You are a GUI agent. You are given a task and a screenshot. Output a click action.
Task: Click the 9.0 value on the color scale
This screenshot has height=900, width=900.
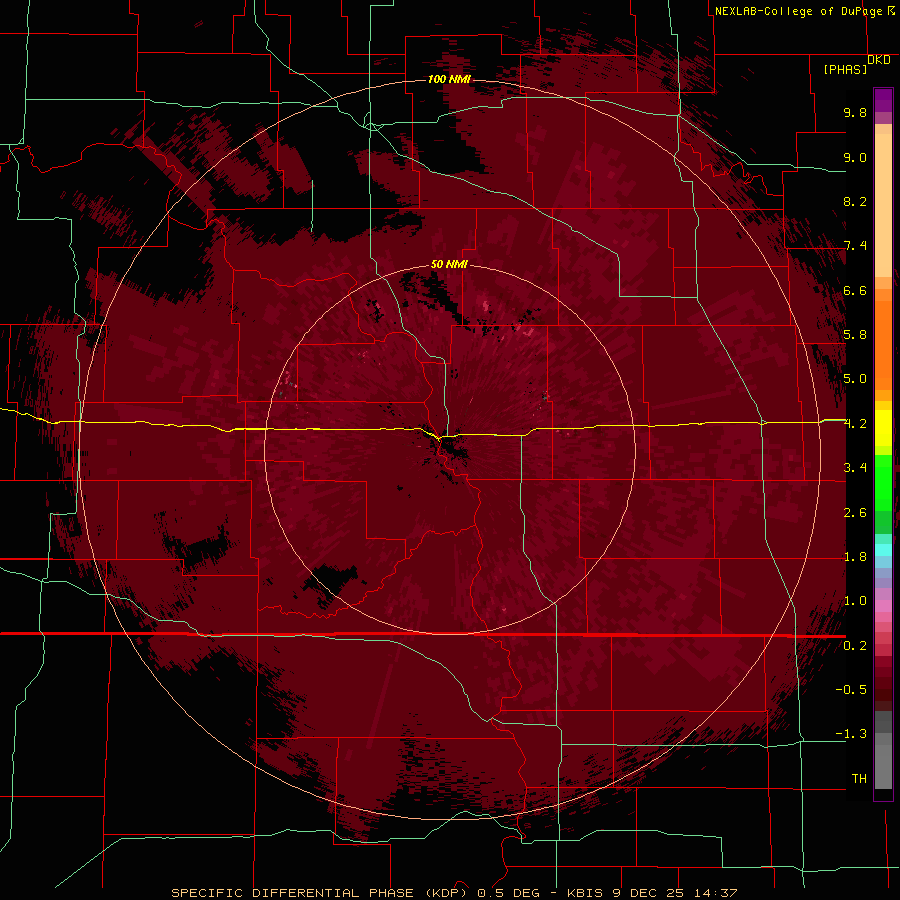coord(855,157)
